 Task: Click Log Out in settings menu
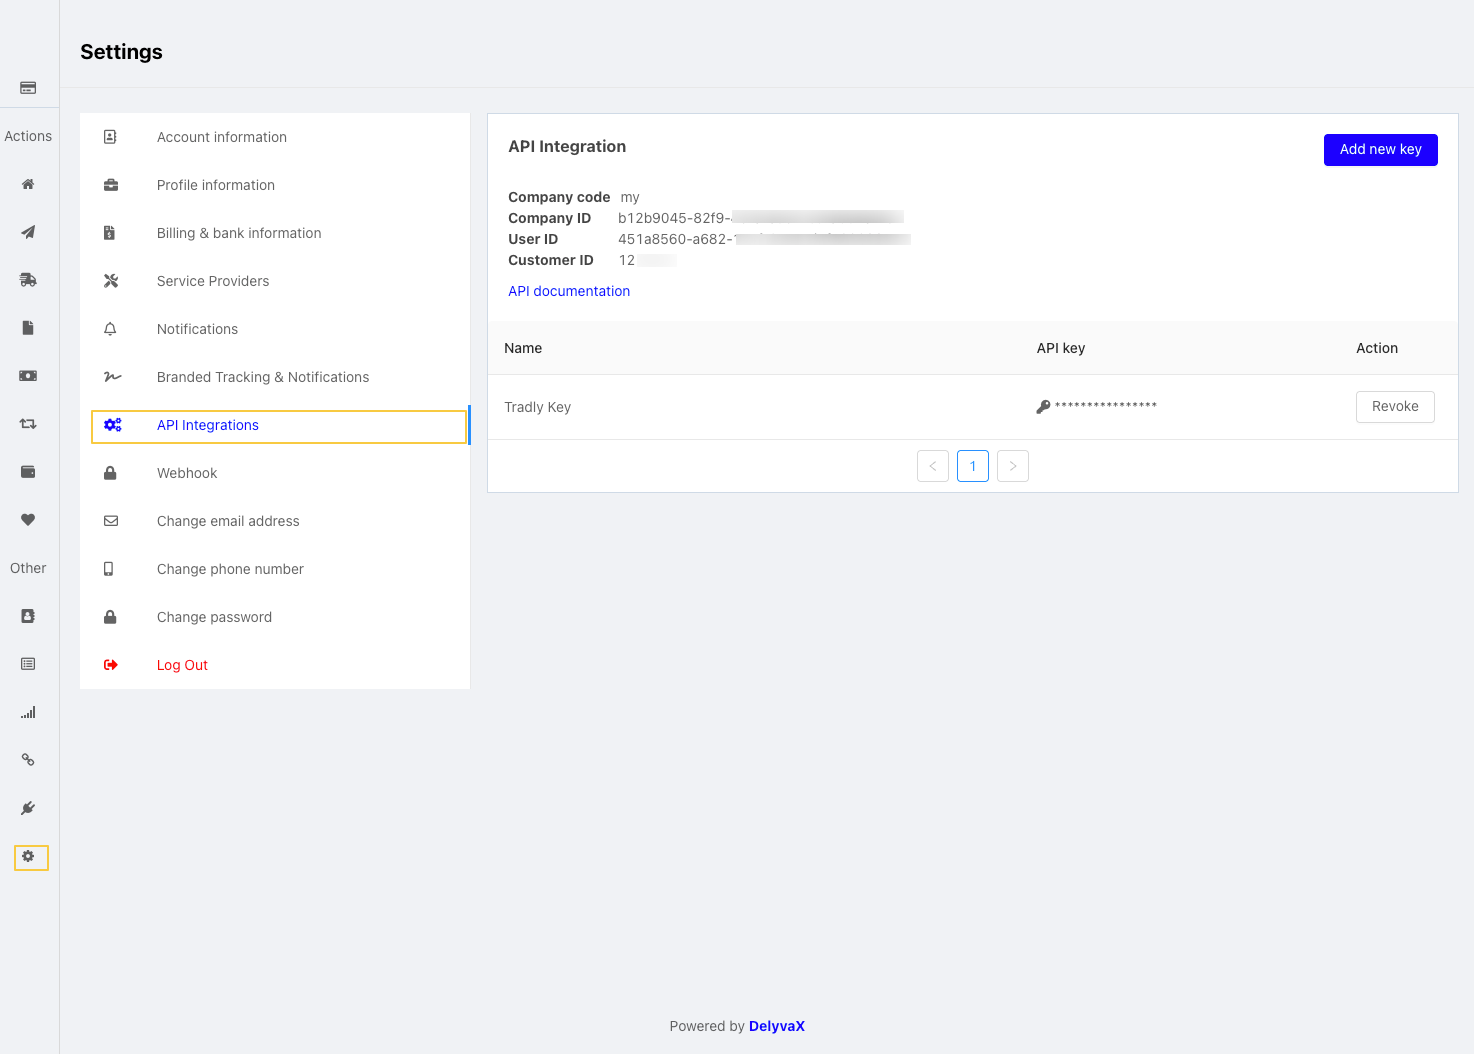point(182,665)
